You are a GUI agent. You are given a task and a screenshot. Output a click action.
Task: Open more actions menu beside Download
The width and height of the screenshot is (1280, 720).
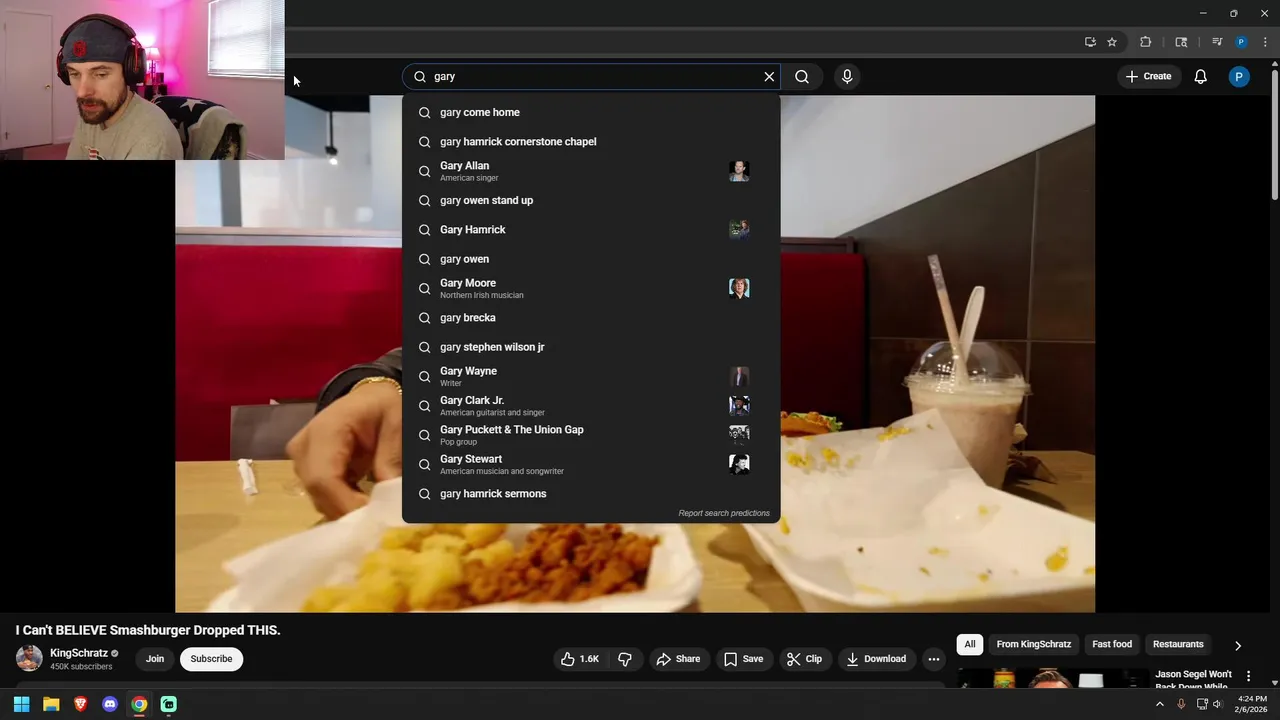pos(933,659)
